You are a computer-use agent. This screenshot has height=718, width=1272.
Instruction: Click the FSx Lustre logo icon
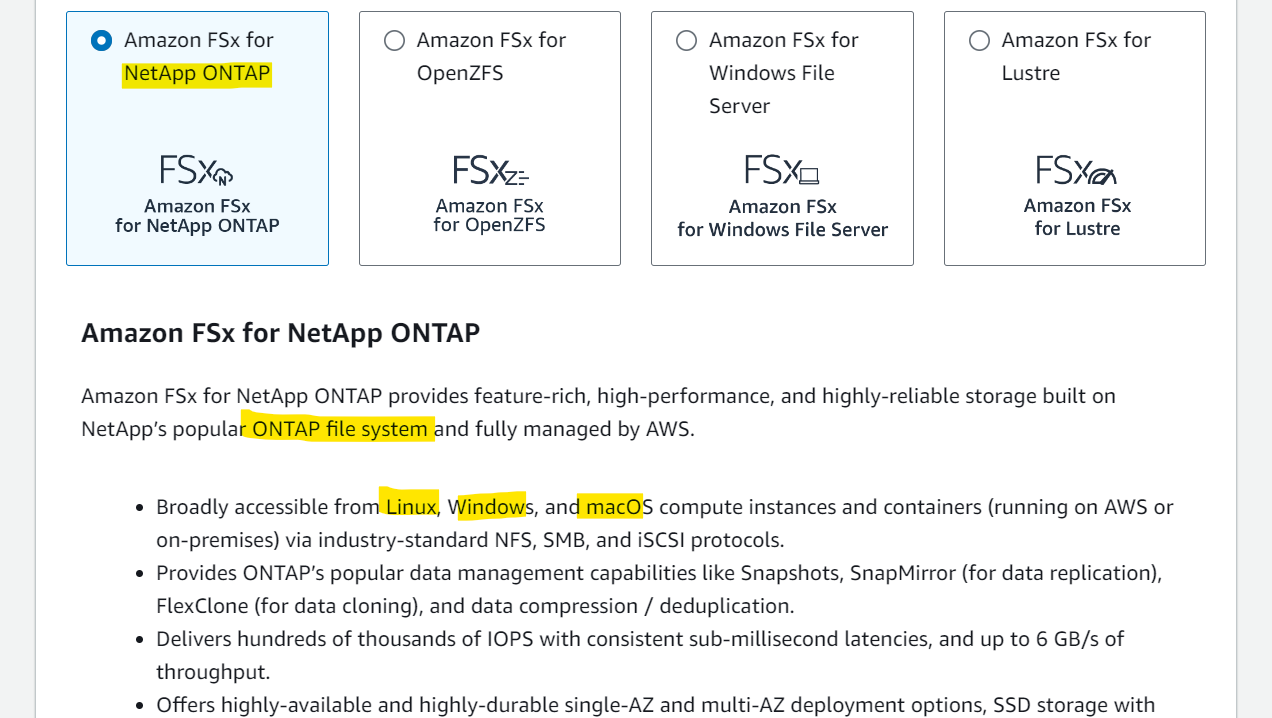tap(1075, 170)
